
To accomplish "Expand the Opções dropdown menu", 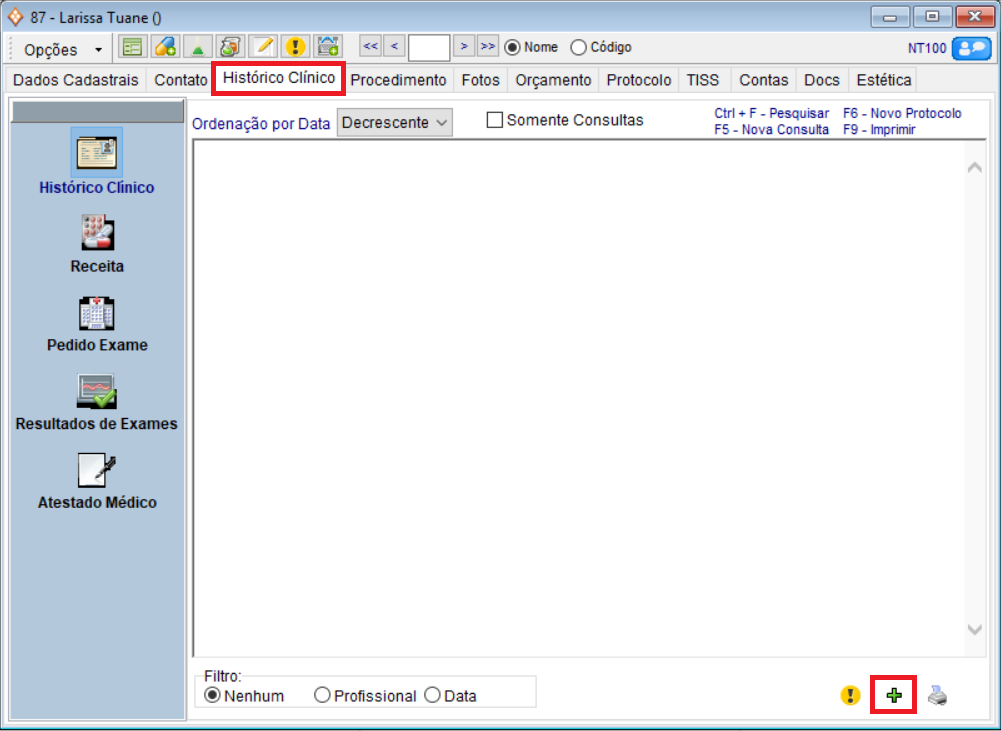I will point(64,49).
